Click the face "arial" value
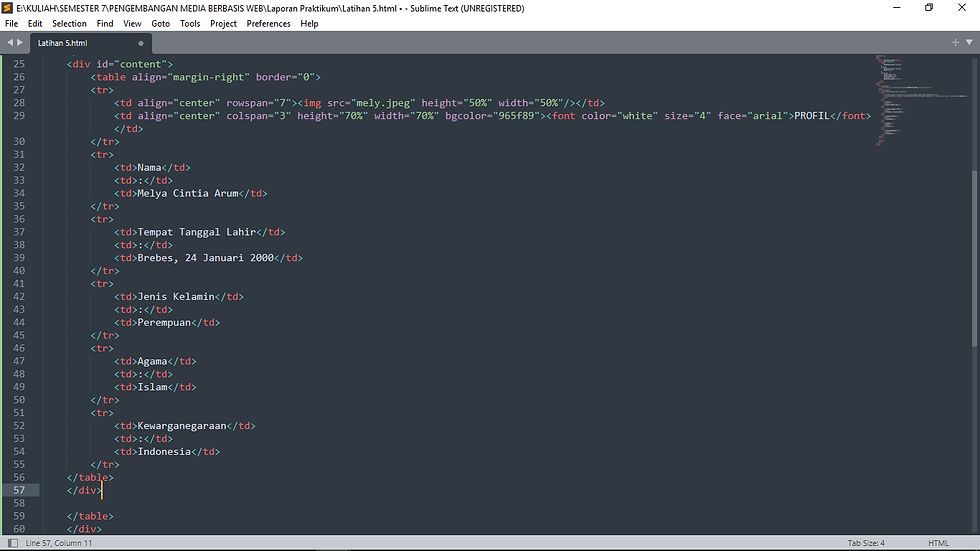This screenshot has width=980, height=551. pos(768,116)
